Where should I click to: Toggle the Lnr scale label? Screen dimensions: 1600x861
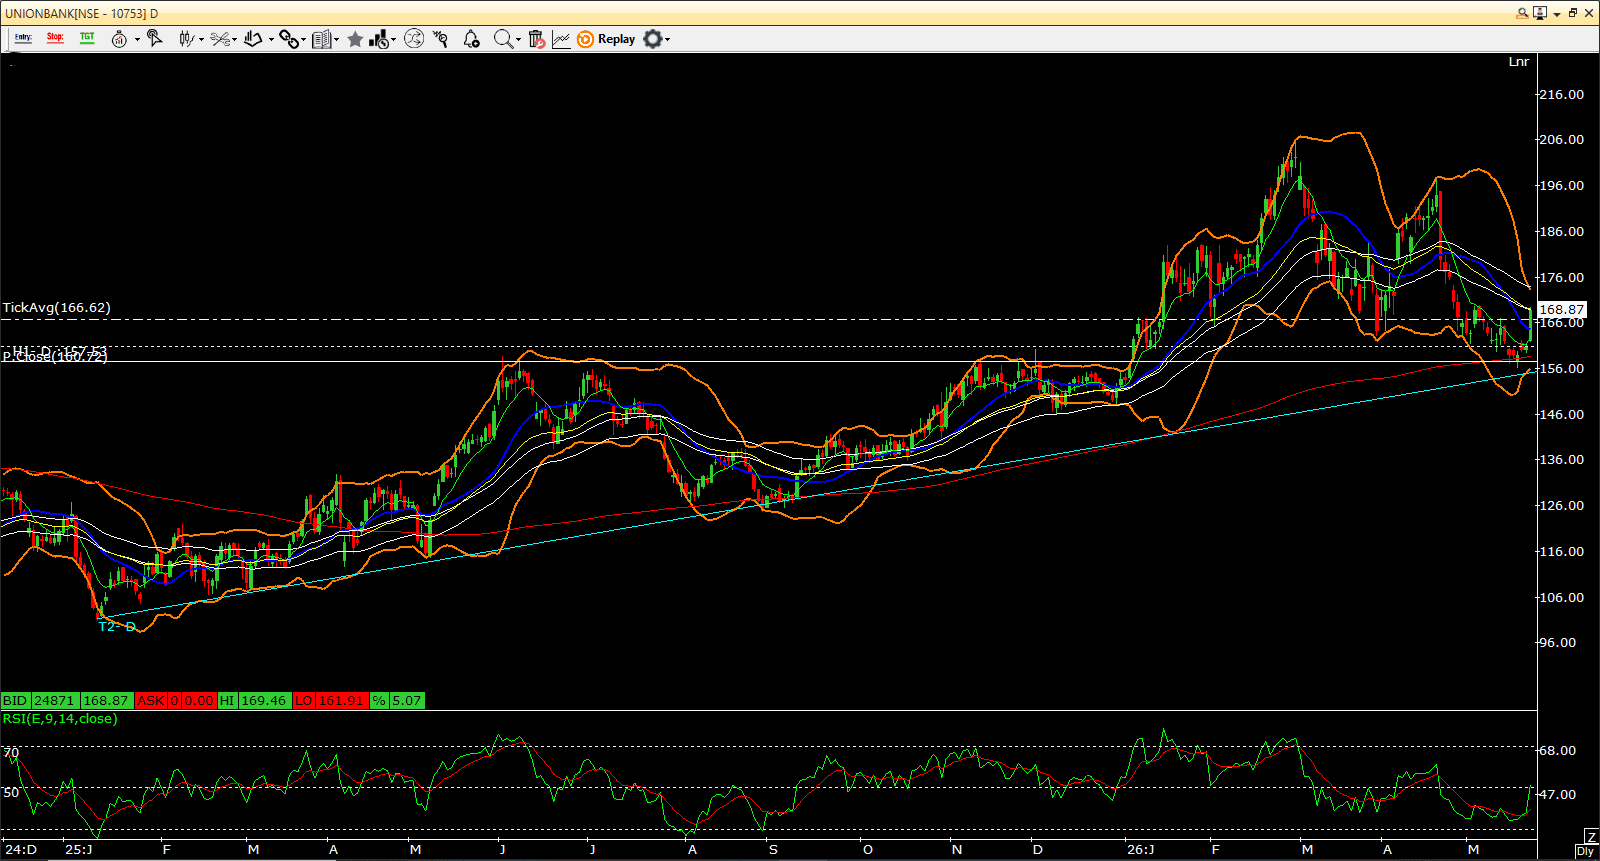[1518, 62]
